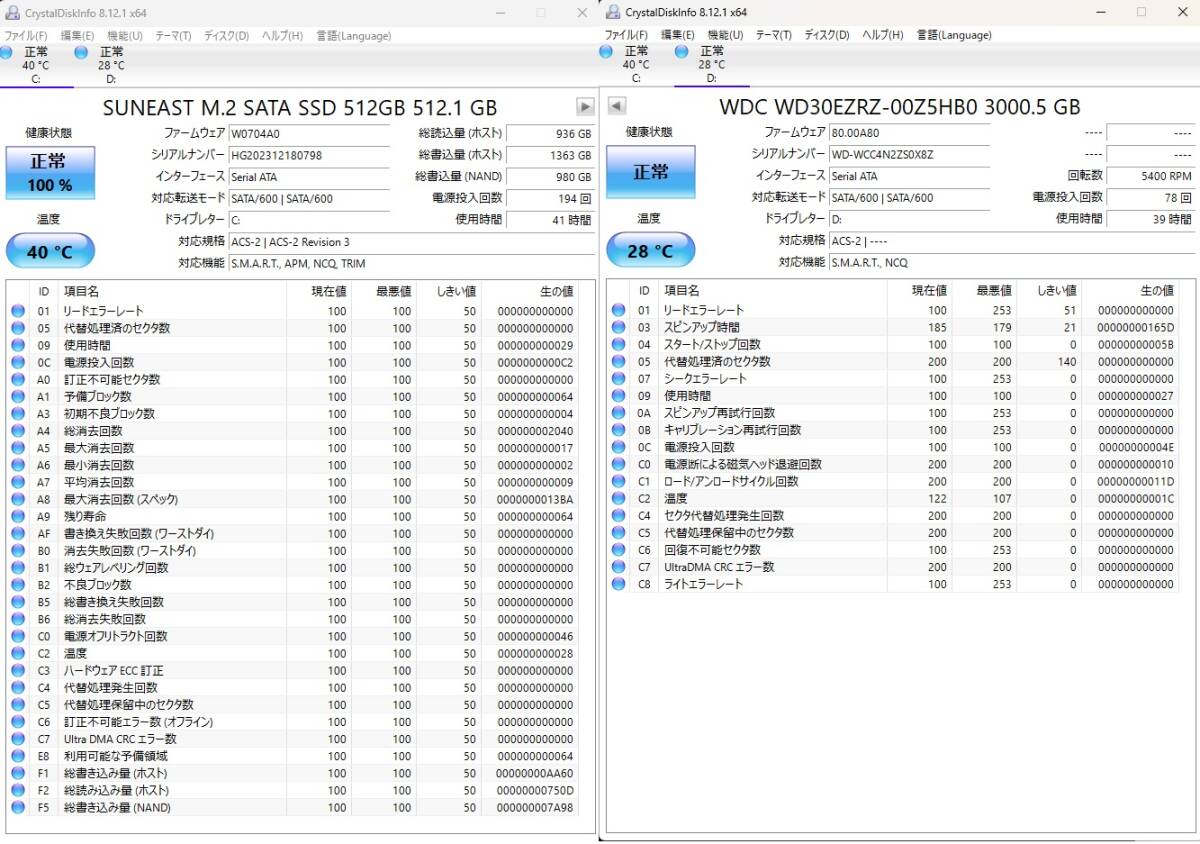Viewport: 1200px width, 844px height.
Task: Click status icon of キャリブレーション再試行回数 row
Action: click(618, 430)
